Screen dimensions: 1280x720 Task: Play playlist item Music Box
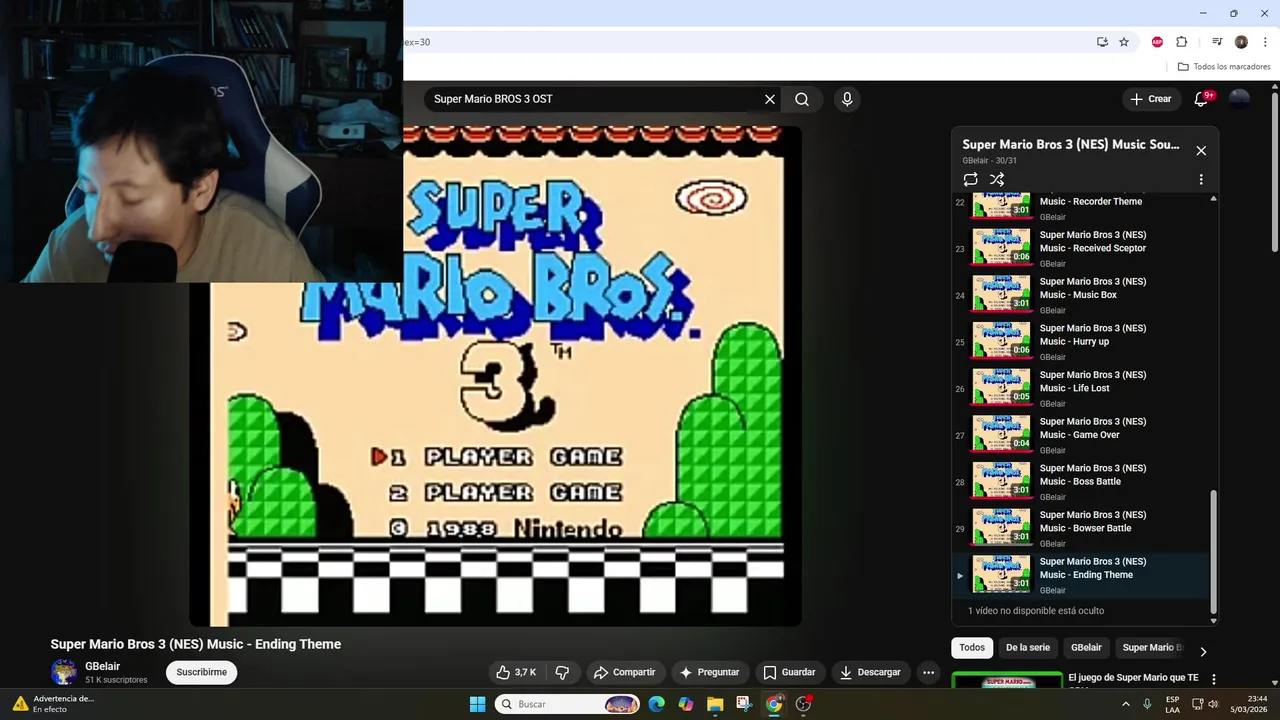pyautogui.click(x=1081, y=295)
